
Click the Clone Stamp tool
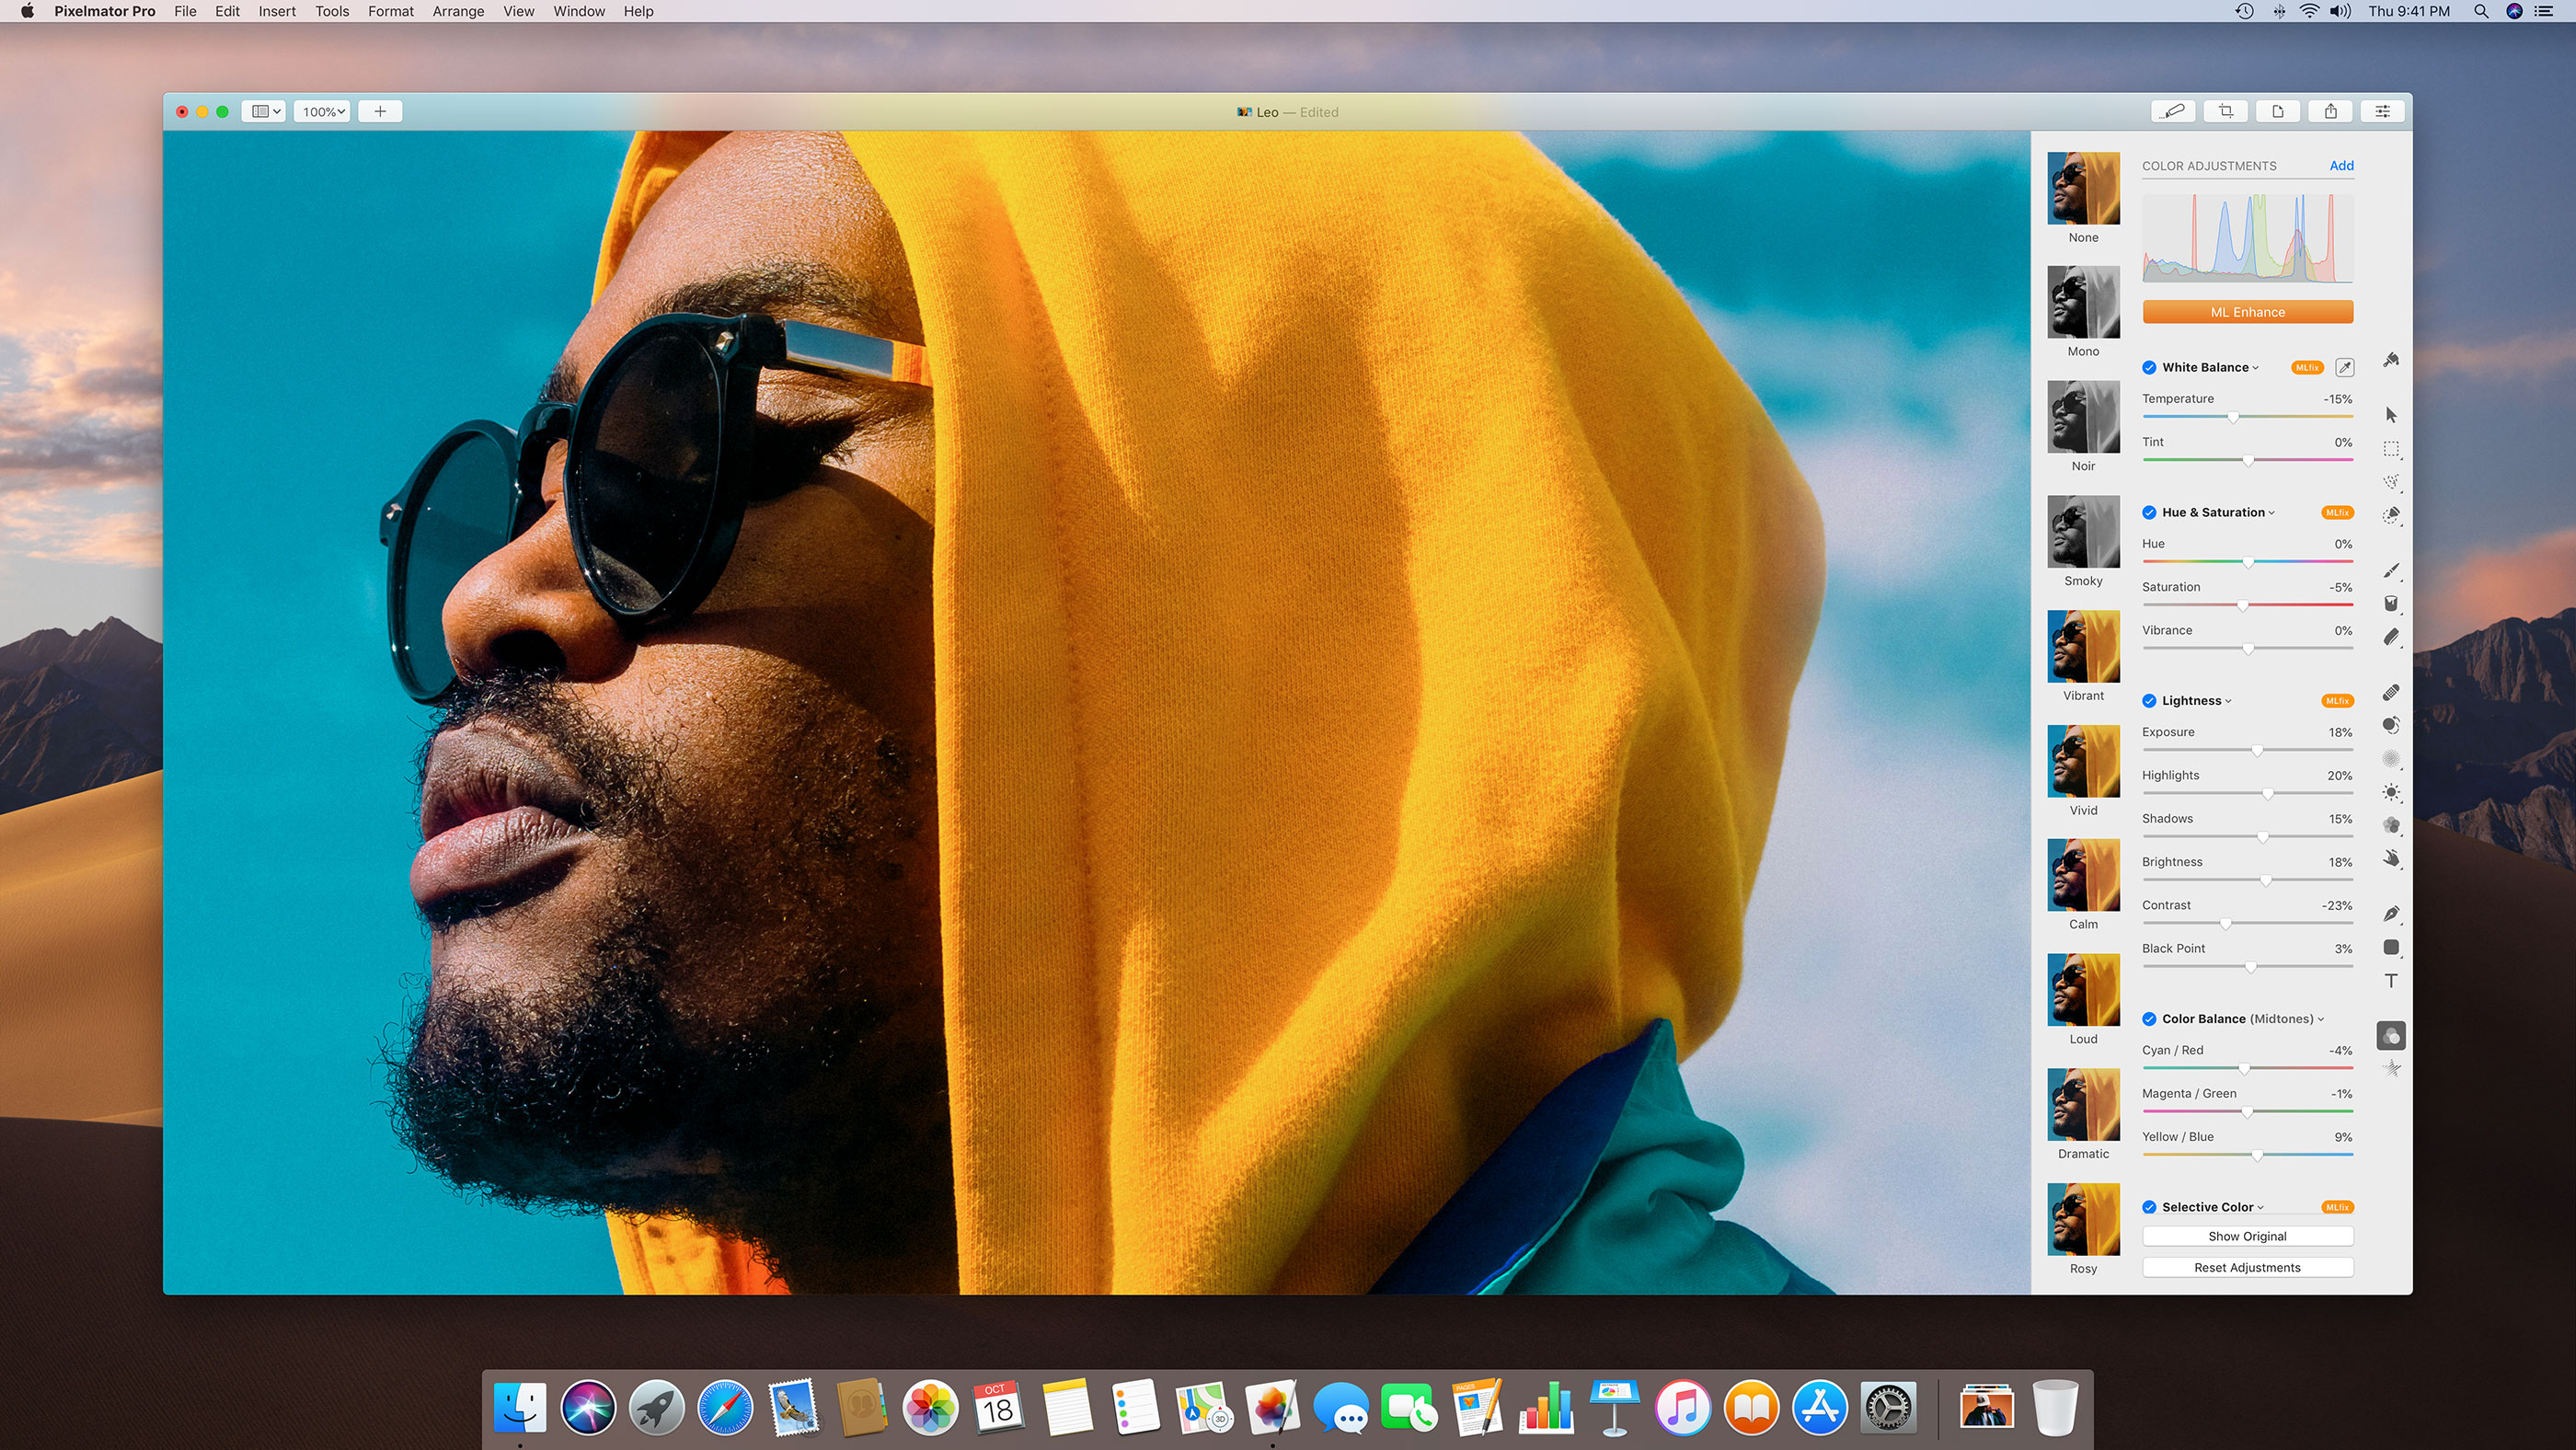point(2392,725)
